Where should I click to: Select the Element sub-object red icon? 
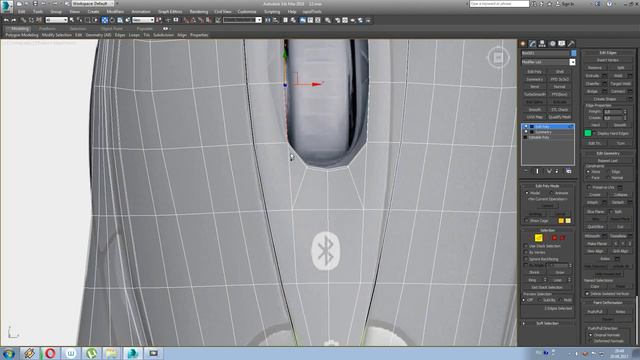coord(562,238)
